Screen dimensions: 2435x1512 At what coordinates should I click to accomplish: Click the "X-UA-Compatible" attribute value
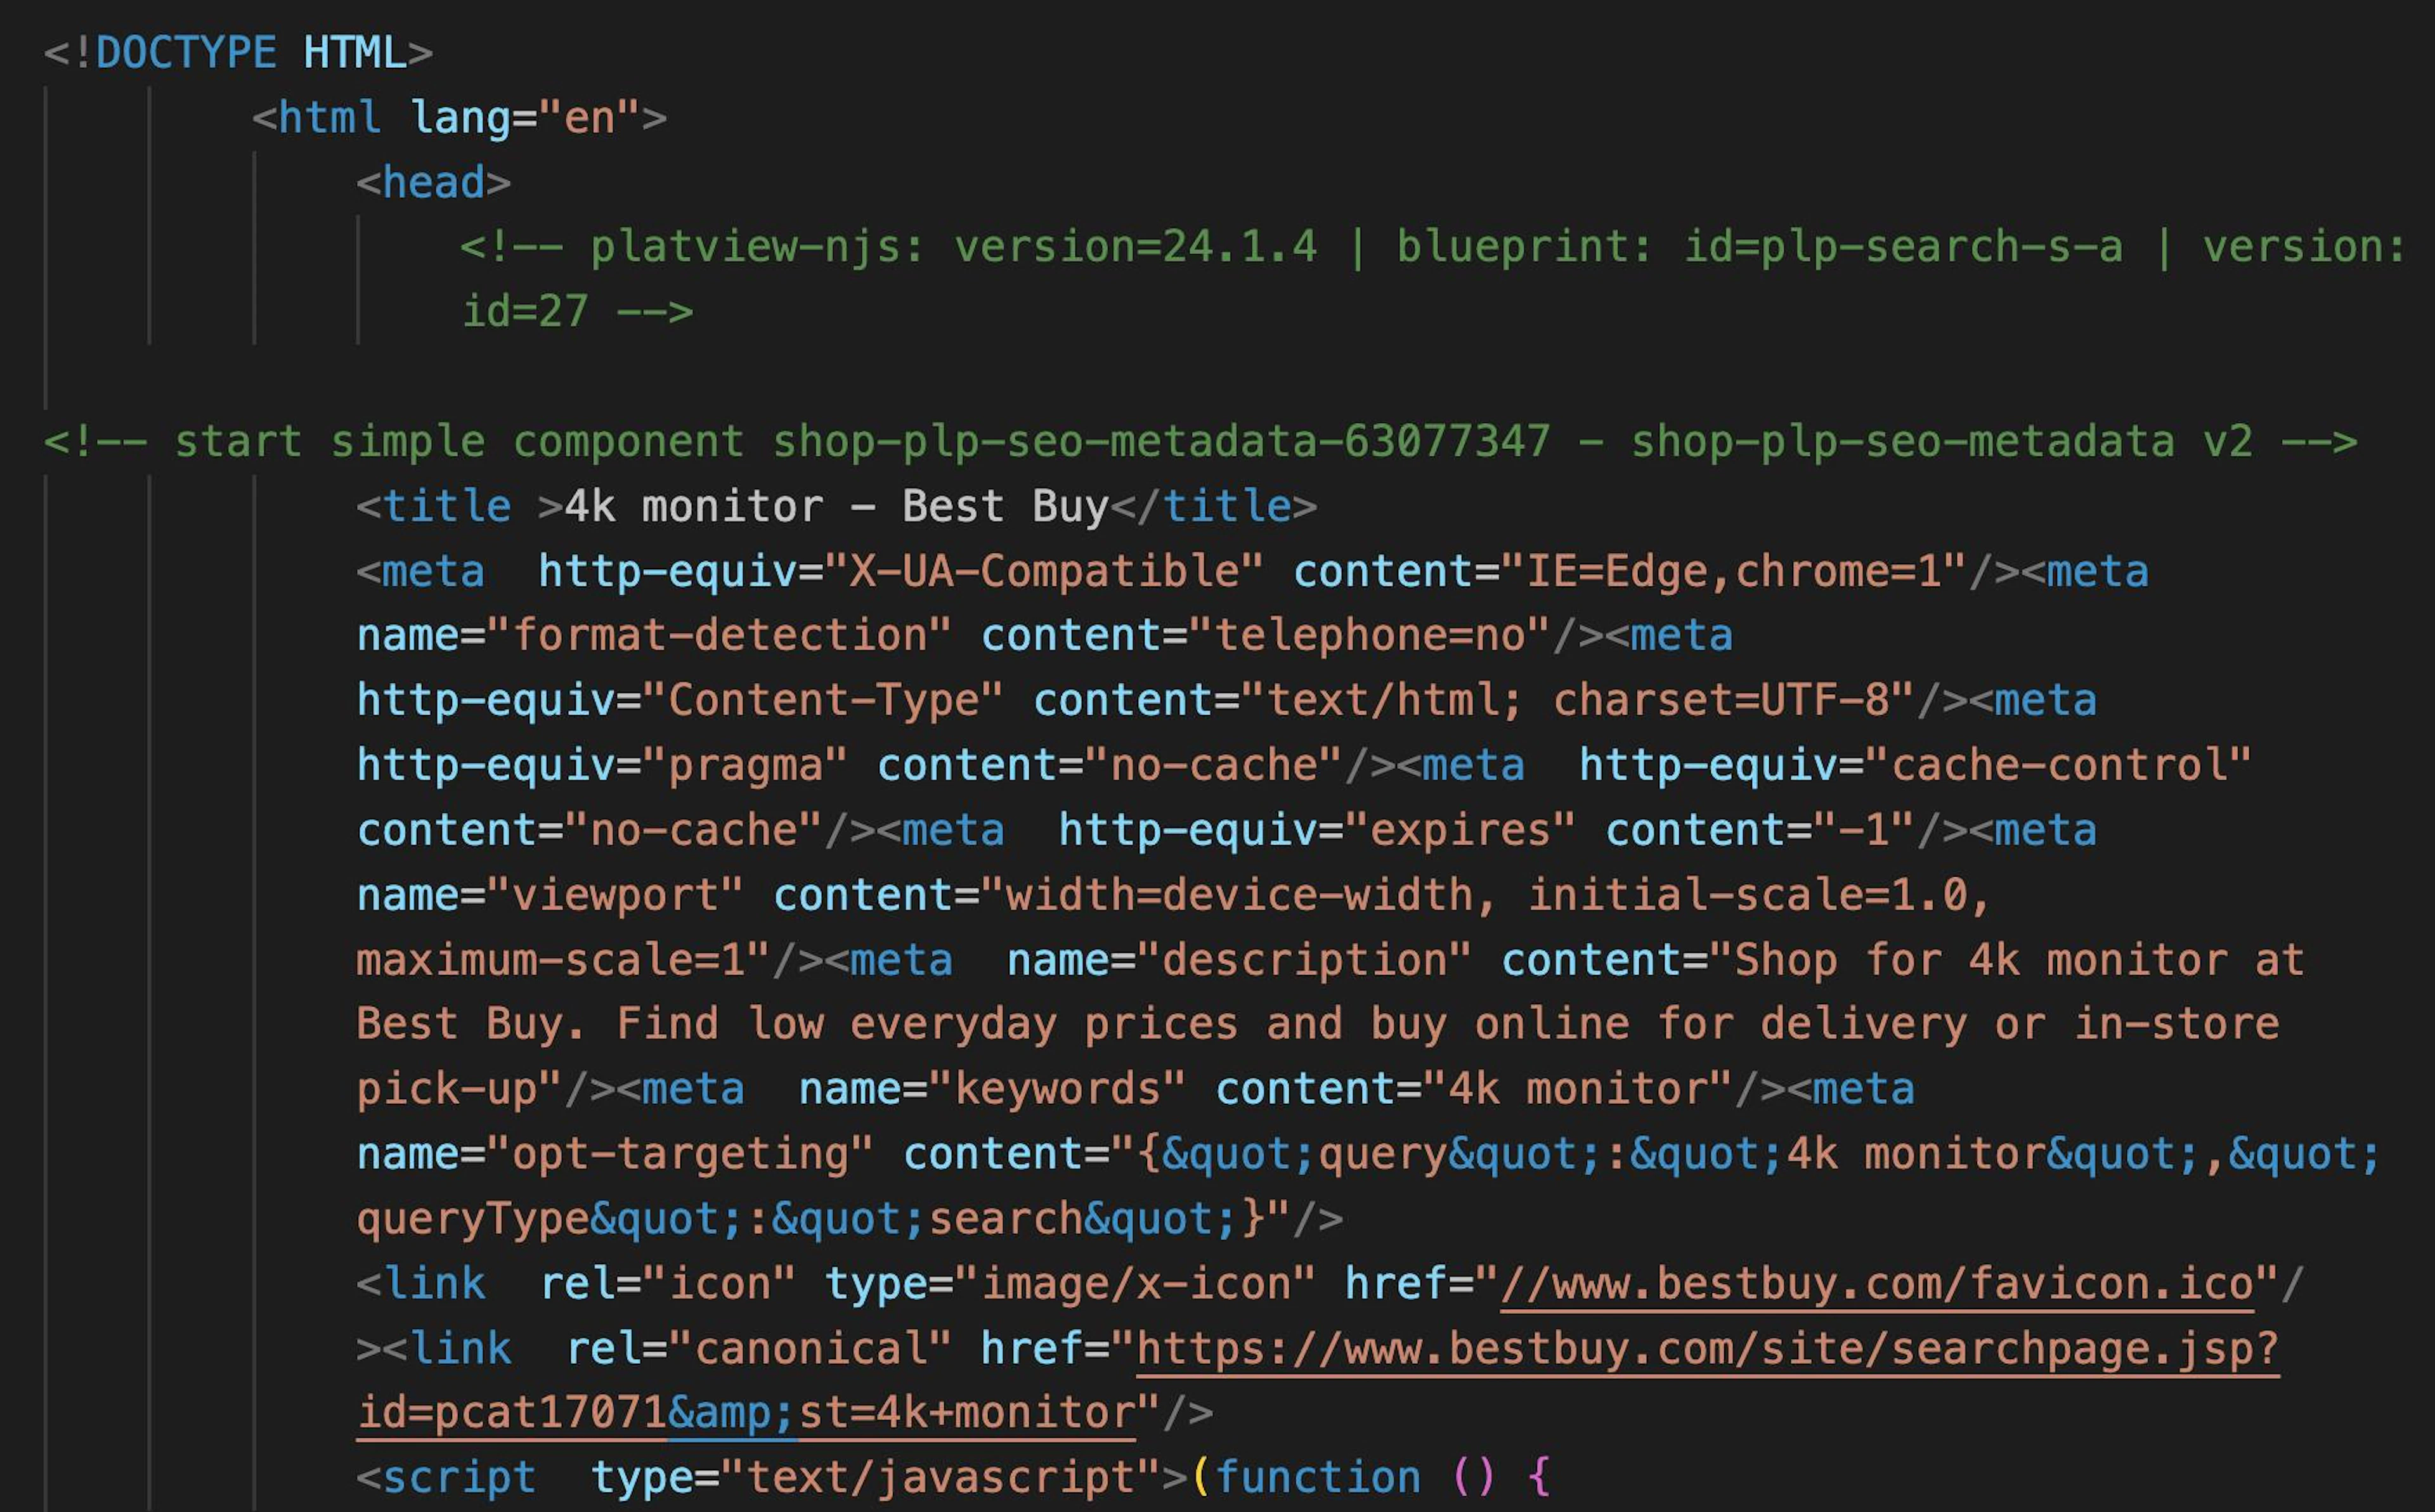pyautogui.click(x=1044, y=571)
